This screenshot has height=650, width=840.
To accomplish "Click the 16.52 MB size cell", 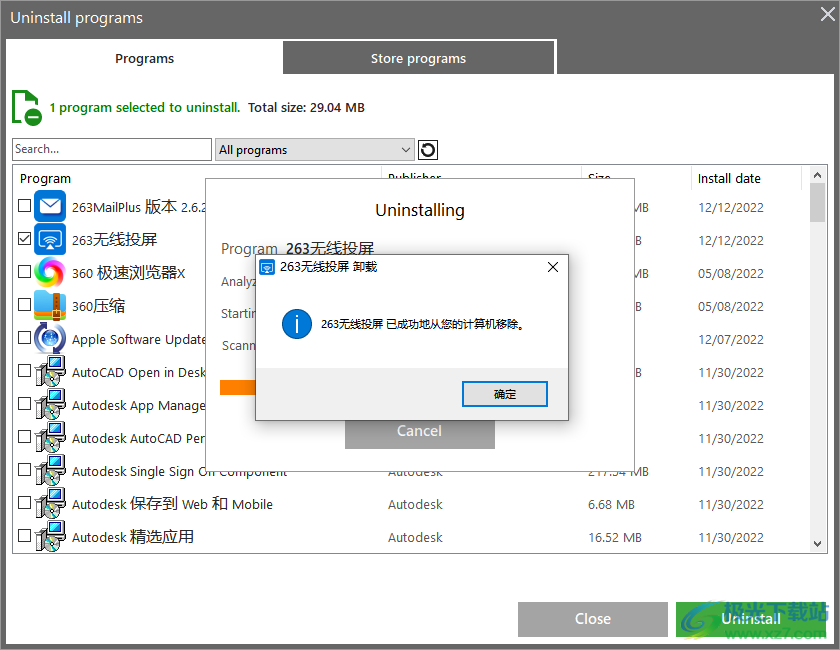I will coord(615,537).
